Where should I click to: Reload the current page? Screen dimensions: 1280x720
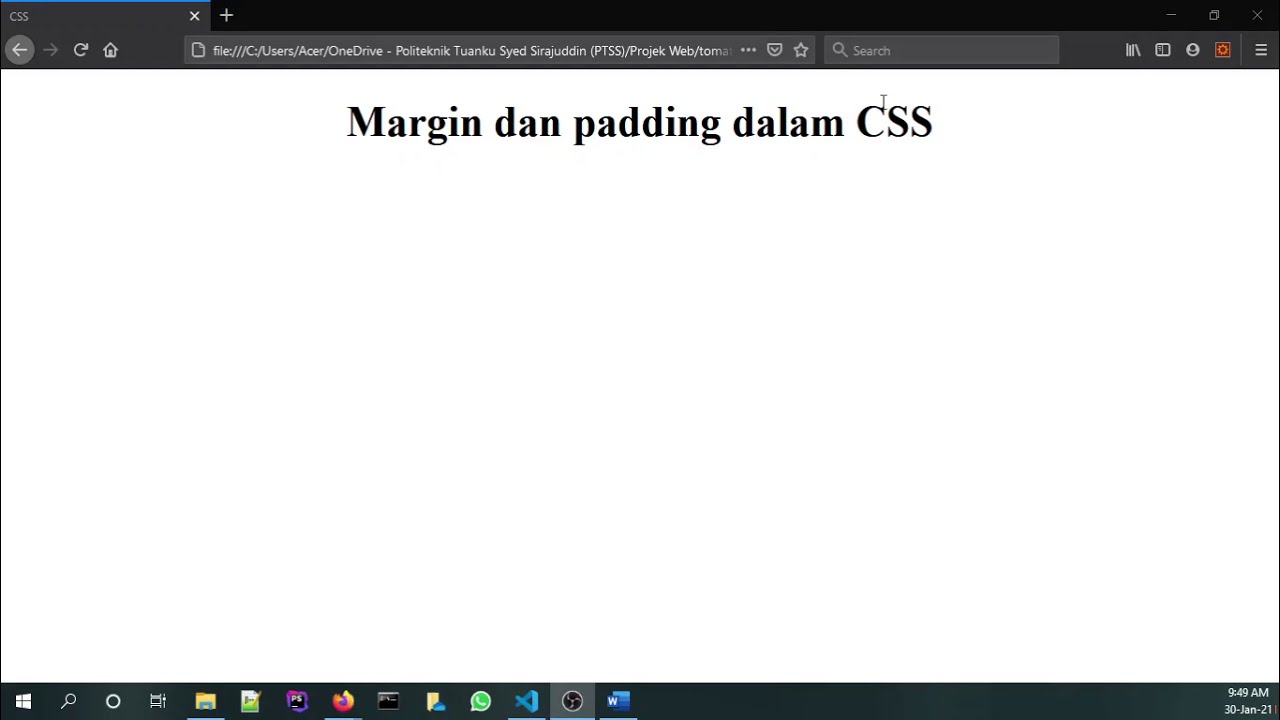coord(81,50)
